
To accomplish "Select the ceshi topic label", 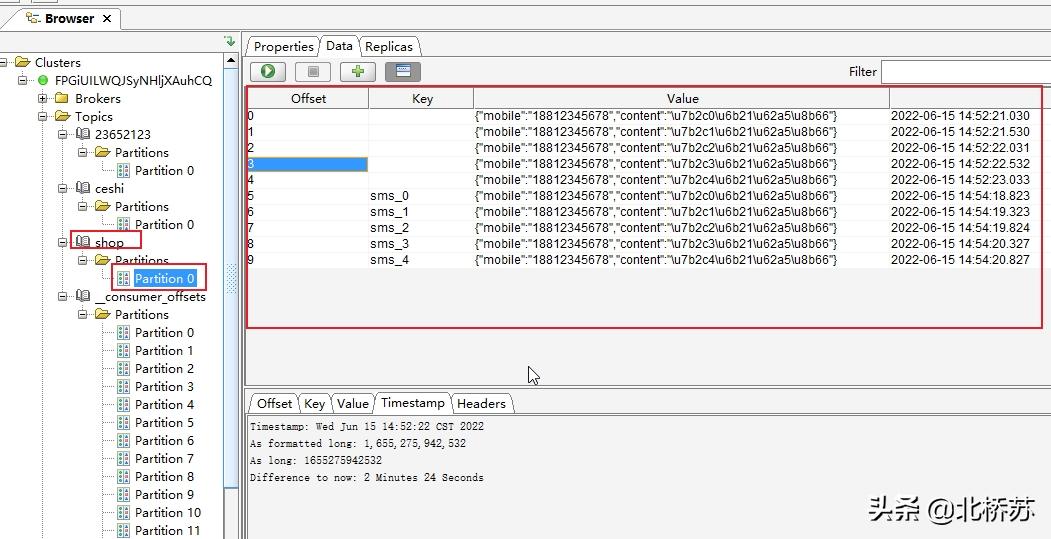I will 109,188.
